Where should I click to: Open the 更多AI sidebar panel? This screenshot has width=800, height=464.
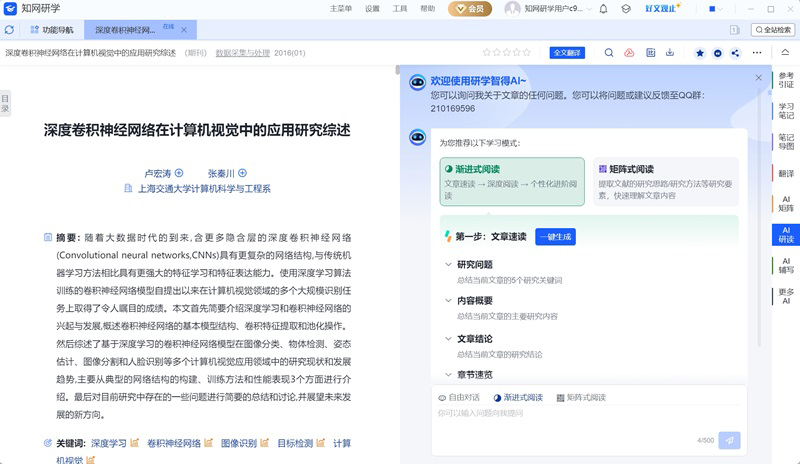point(786,297)
